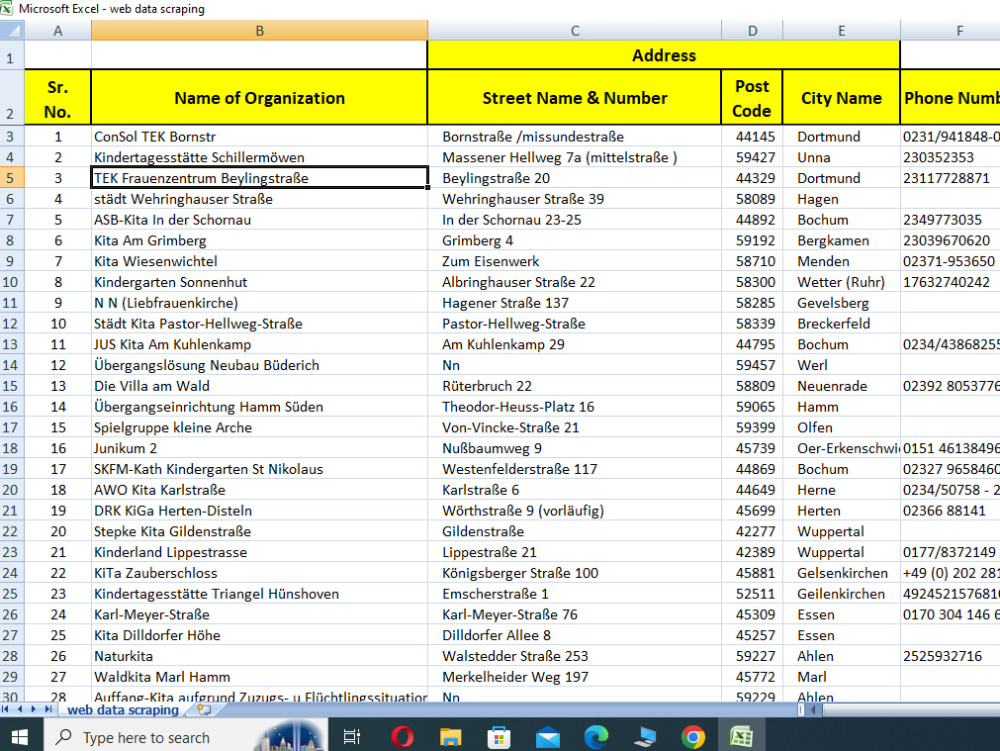Select city cell 'Geilenkirchen'
This screenshot has height=751, width=1000.
[841, 594]
